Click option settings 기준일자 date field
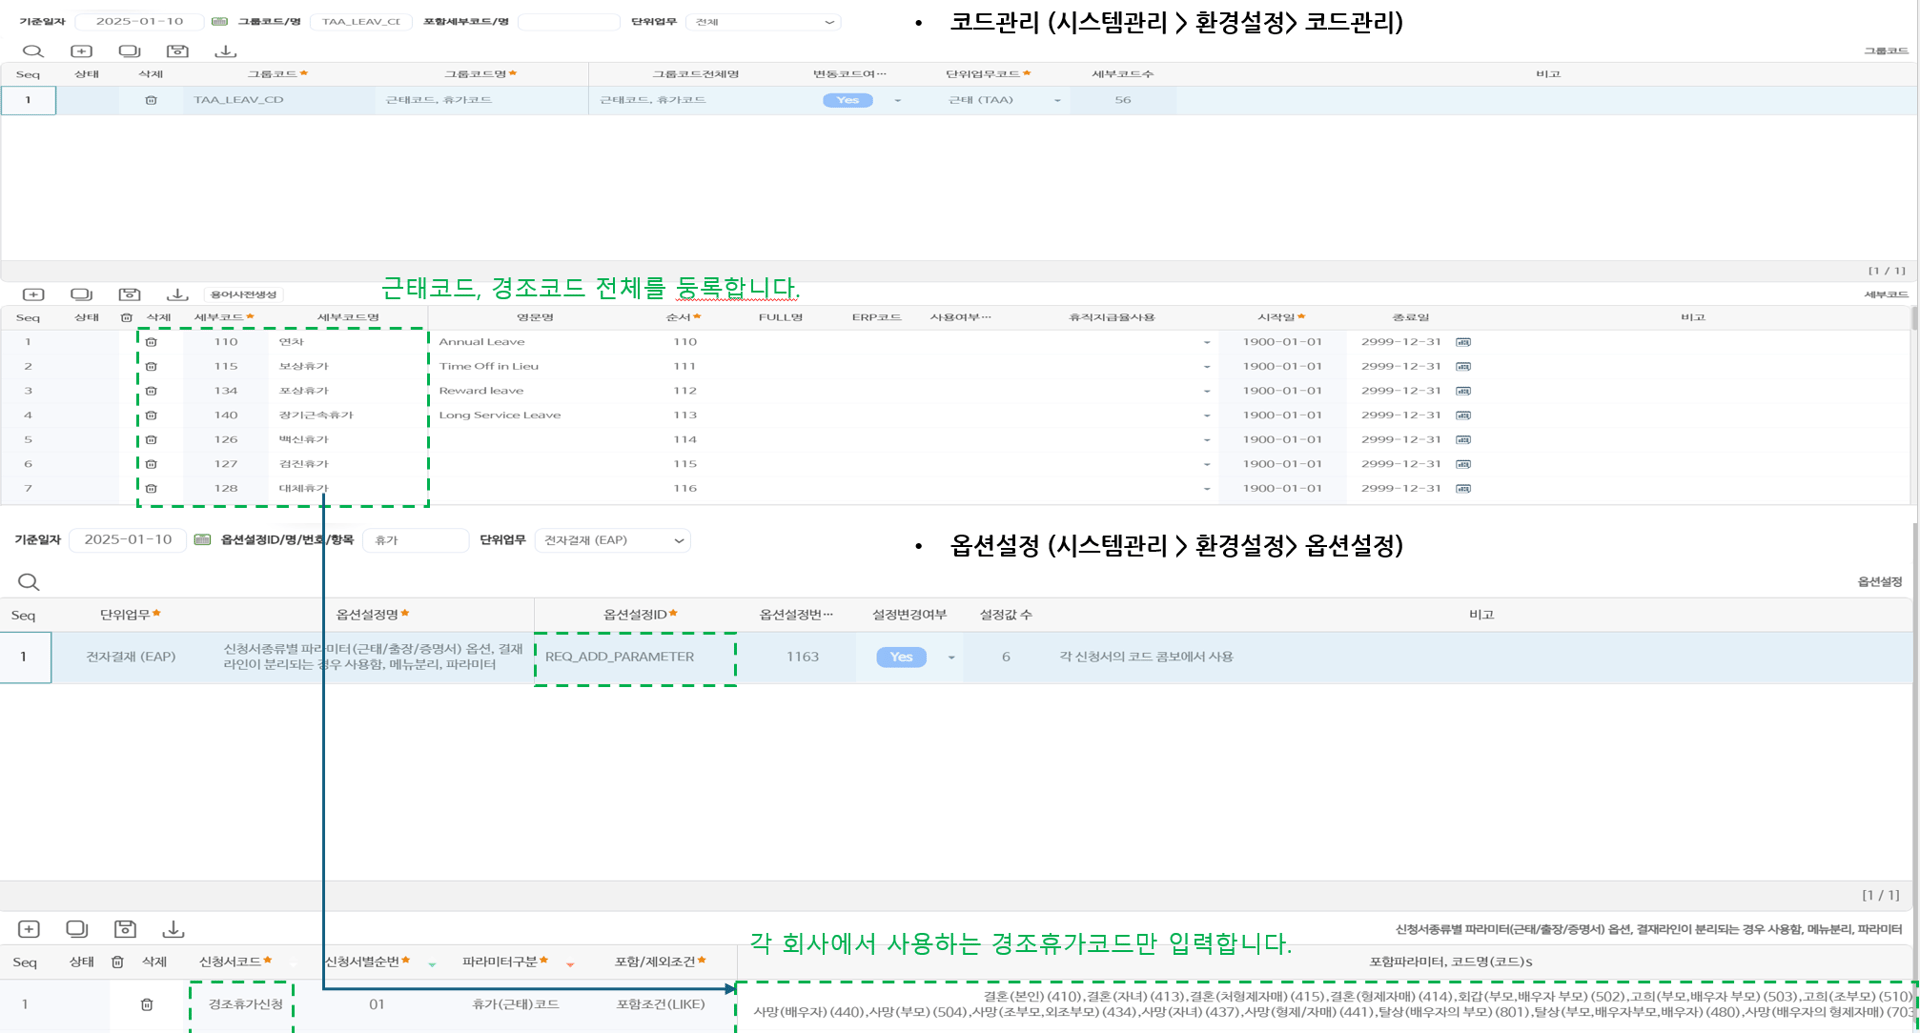The width and height of the screenshot is (1920, 1033). [128, 540]
